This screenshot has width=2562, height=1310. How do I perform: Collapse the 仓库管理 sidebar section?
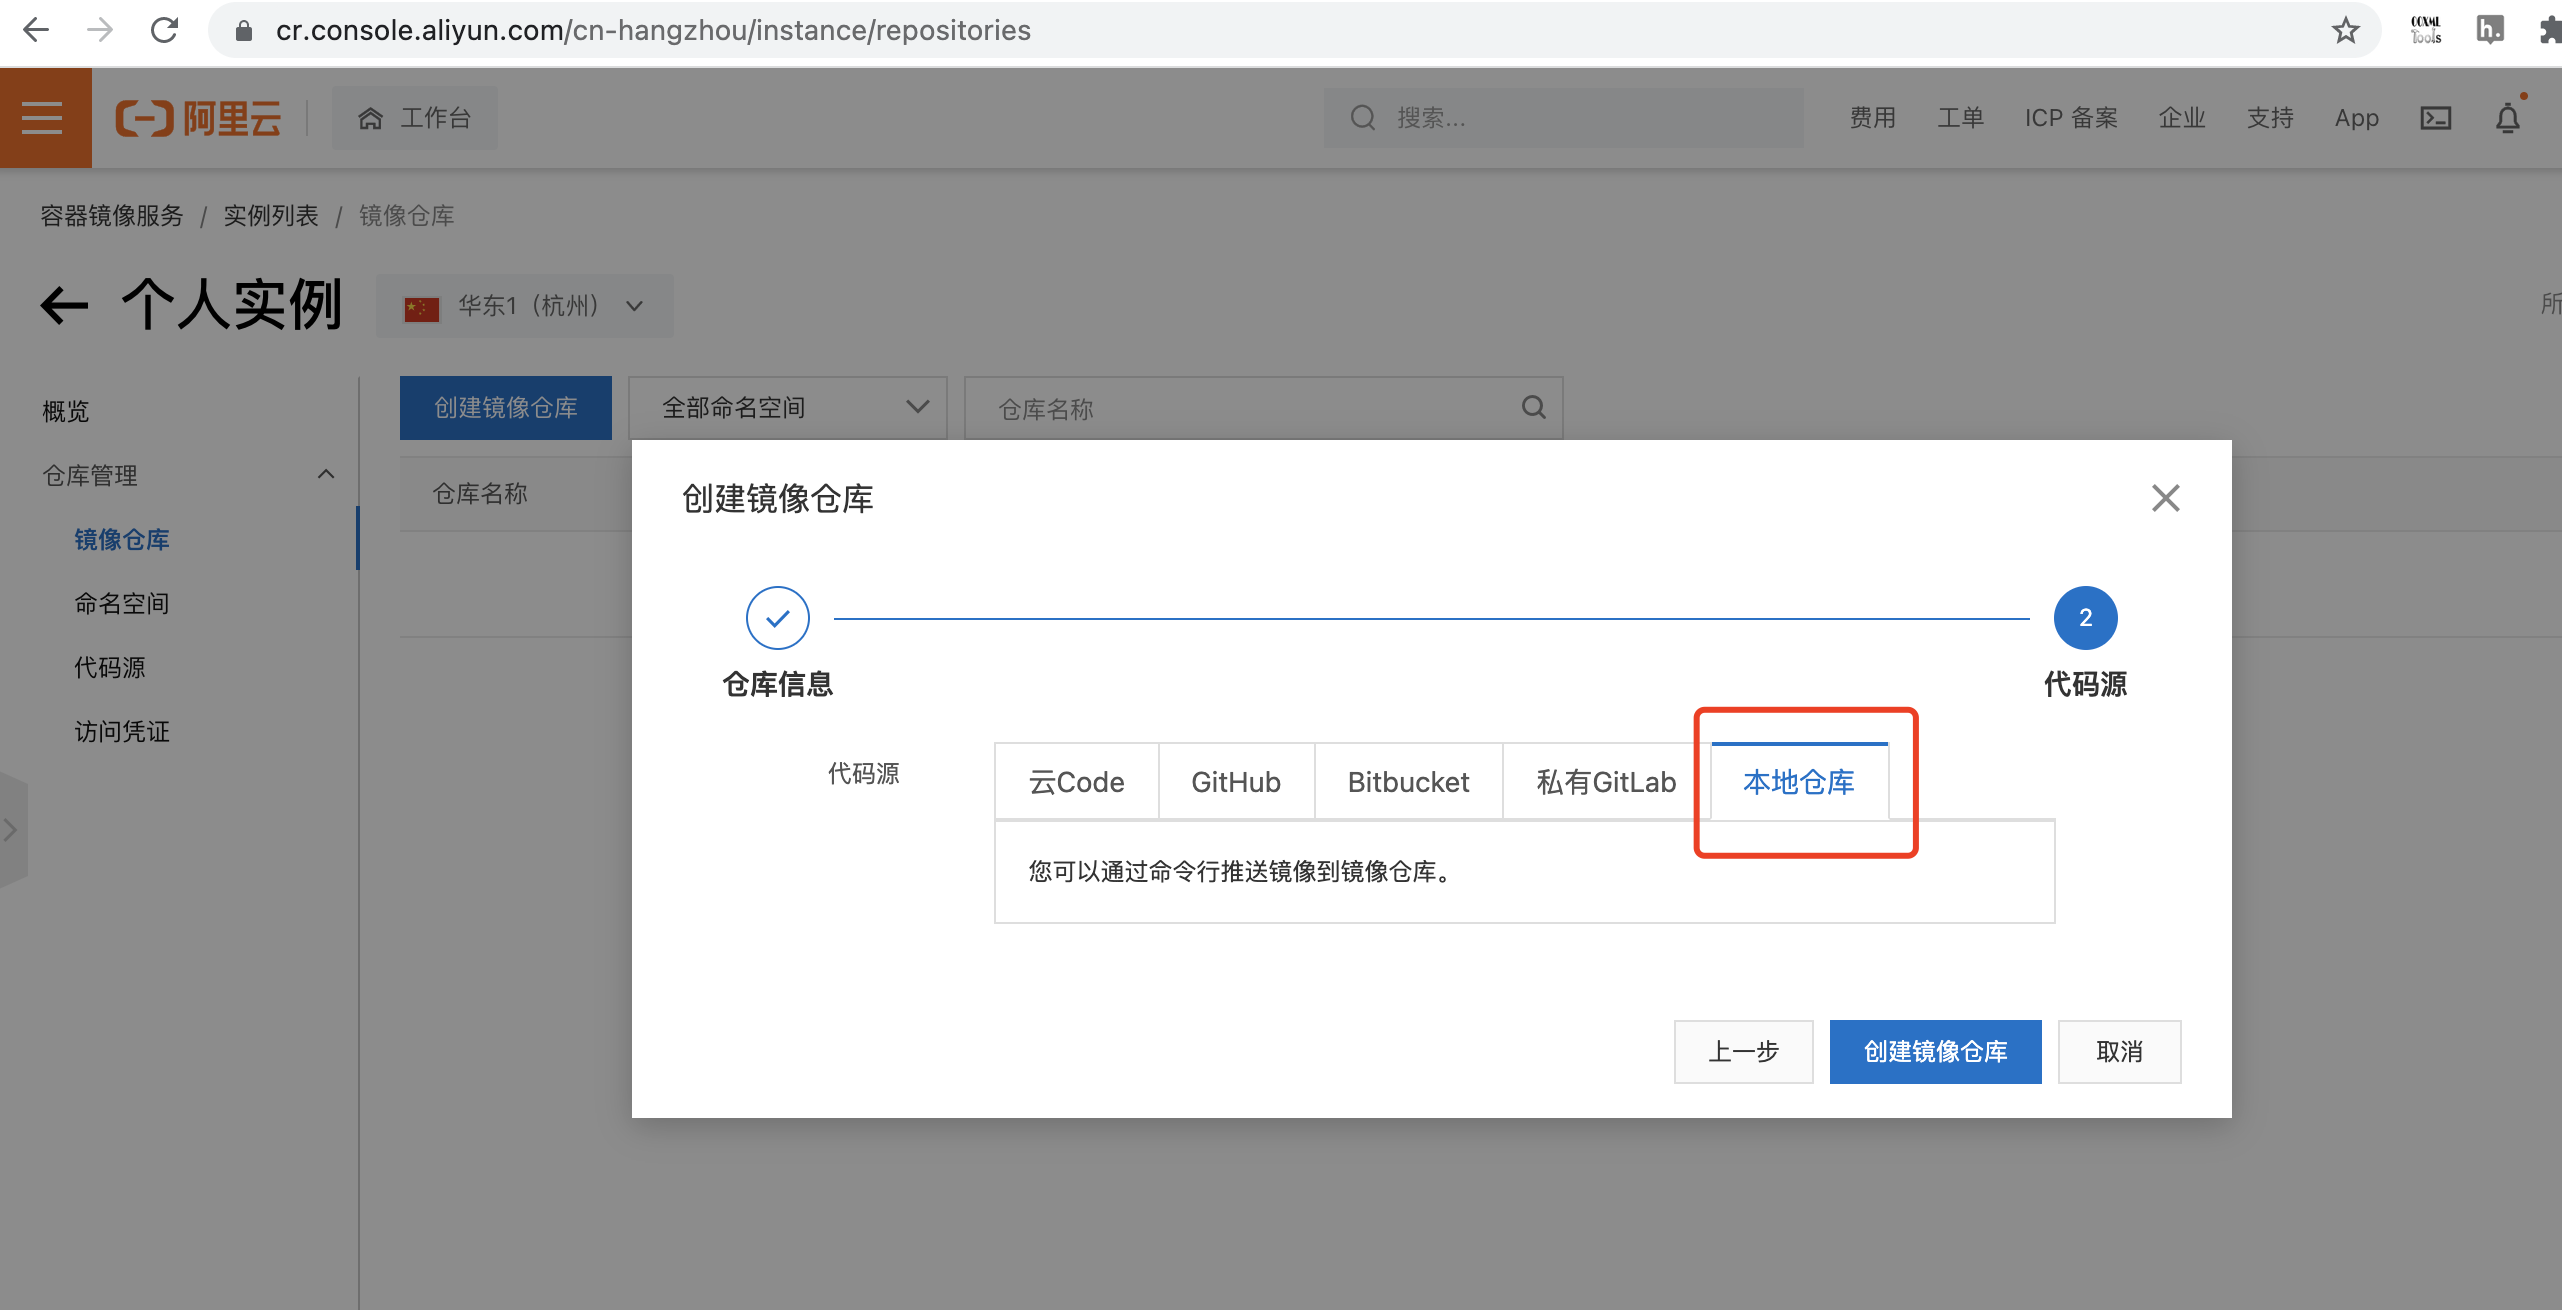coord(325,475)
